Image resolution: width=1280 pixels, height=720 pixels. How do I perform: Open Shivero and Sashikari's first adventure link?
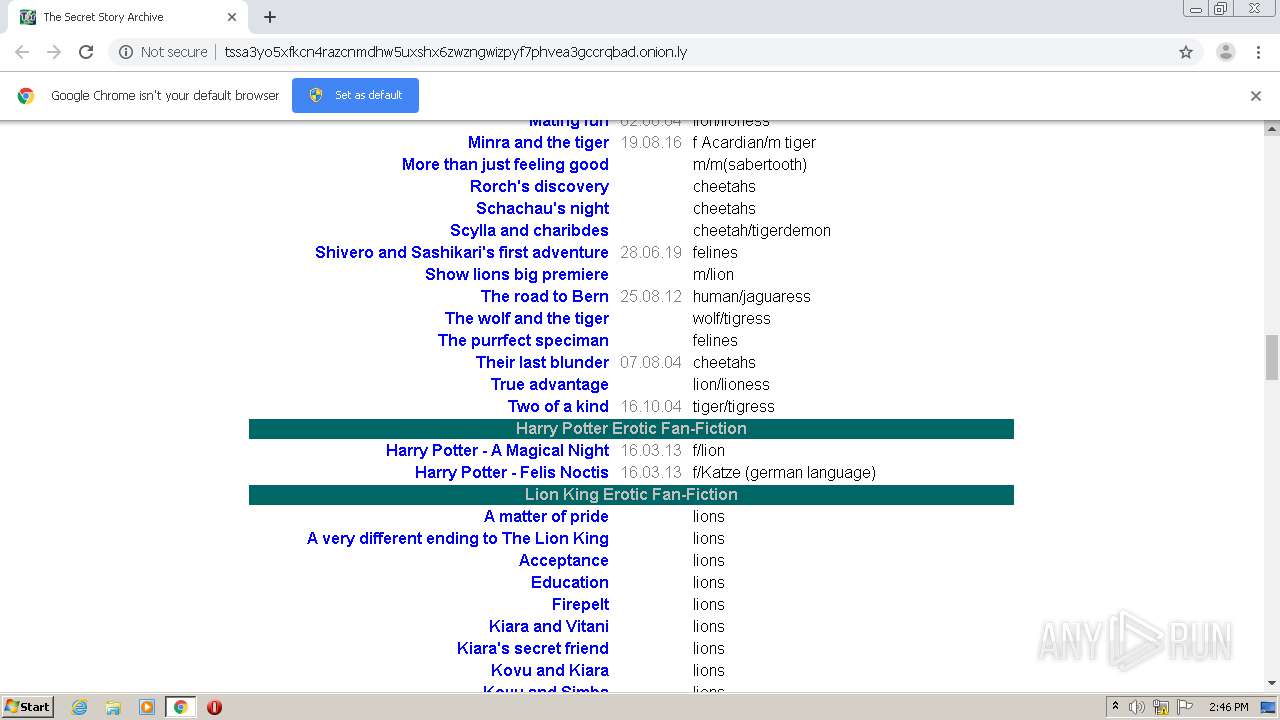click(461, 252)
